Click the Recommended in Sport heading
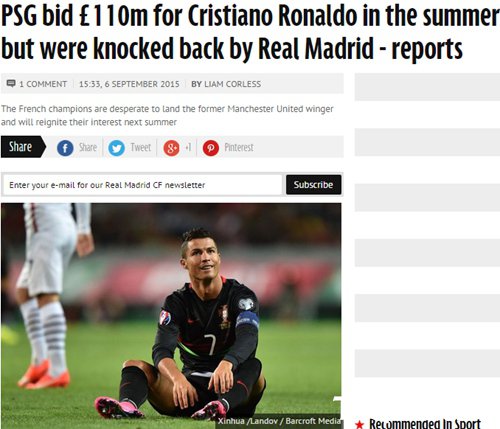 tap(425, 424)
